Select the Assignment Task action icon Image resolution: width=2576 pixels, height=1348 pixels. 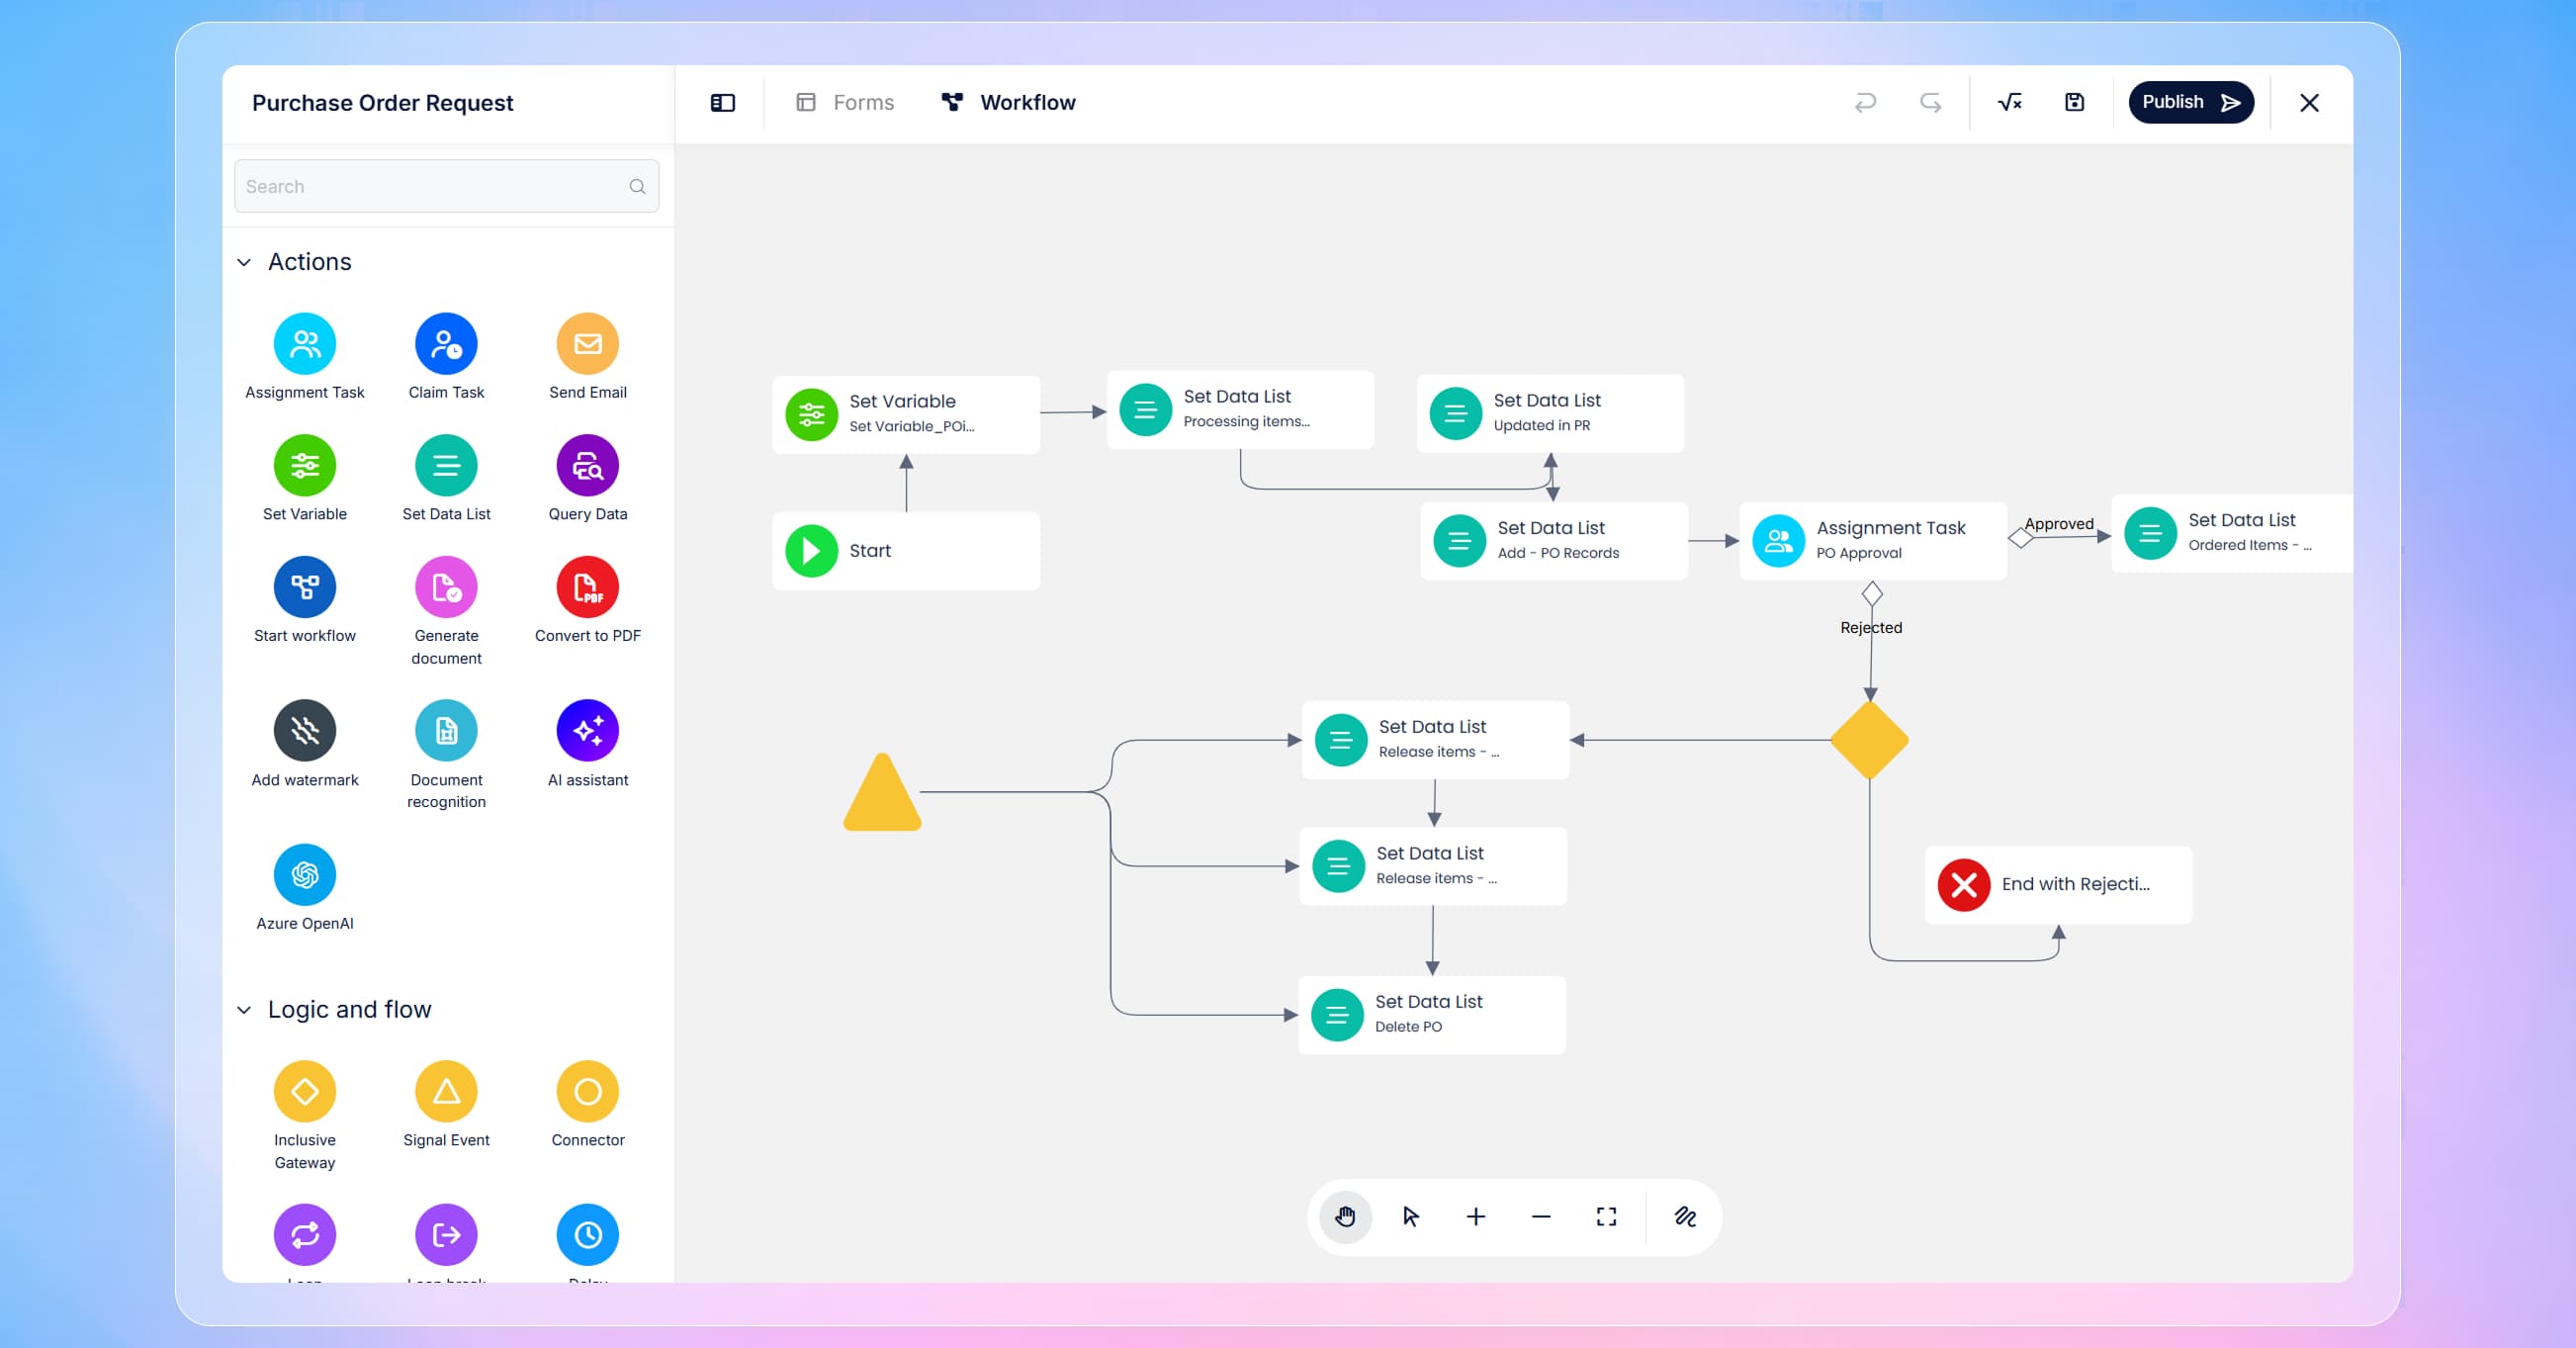click(x=305, y=344)
